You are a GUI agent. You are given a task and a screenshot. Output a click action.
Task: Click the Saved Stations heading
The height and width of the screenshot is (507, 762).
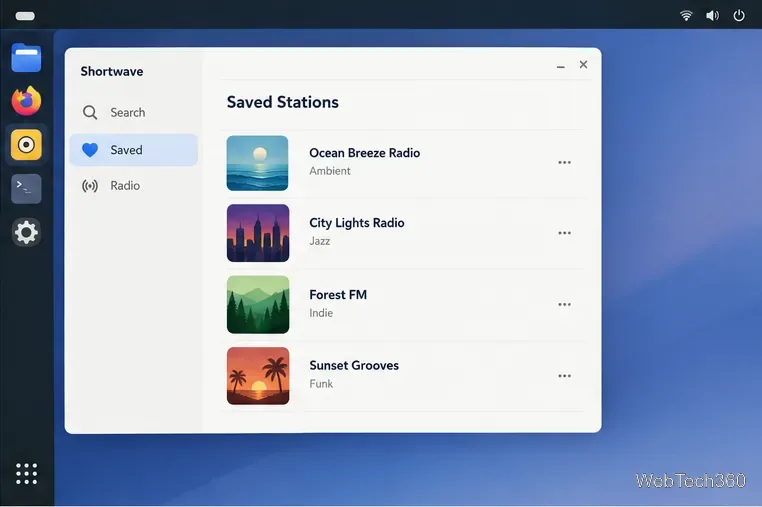point(282,102)
